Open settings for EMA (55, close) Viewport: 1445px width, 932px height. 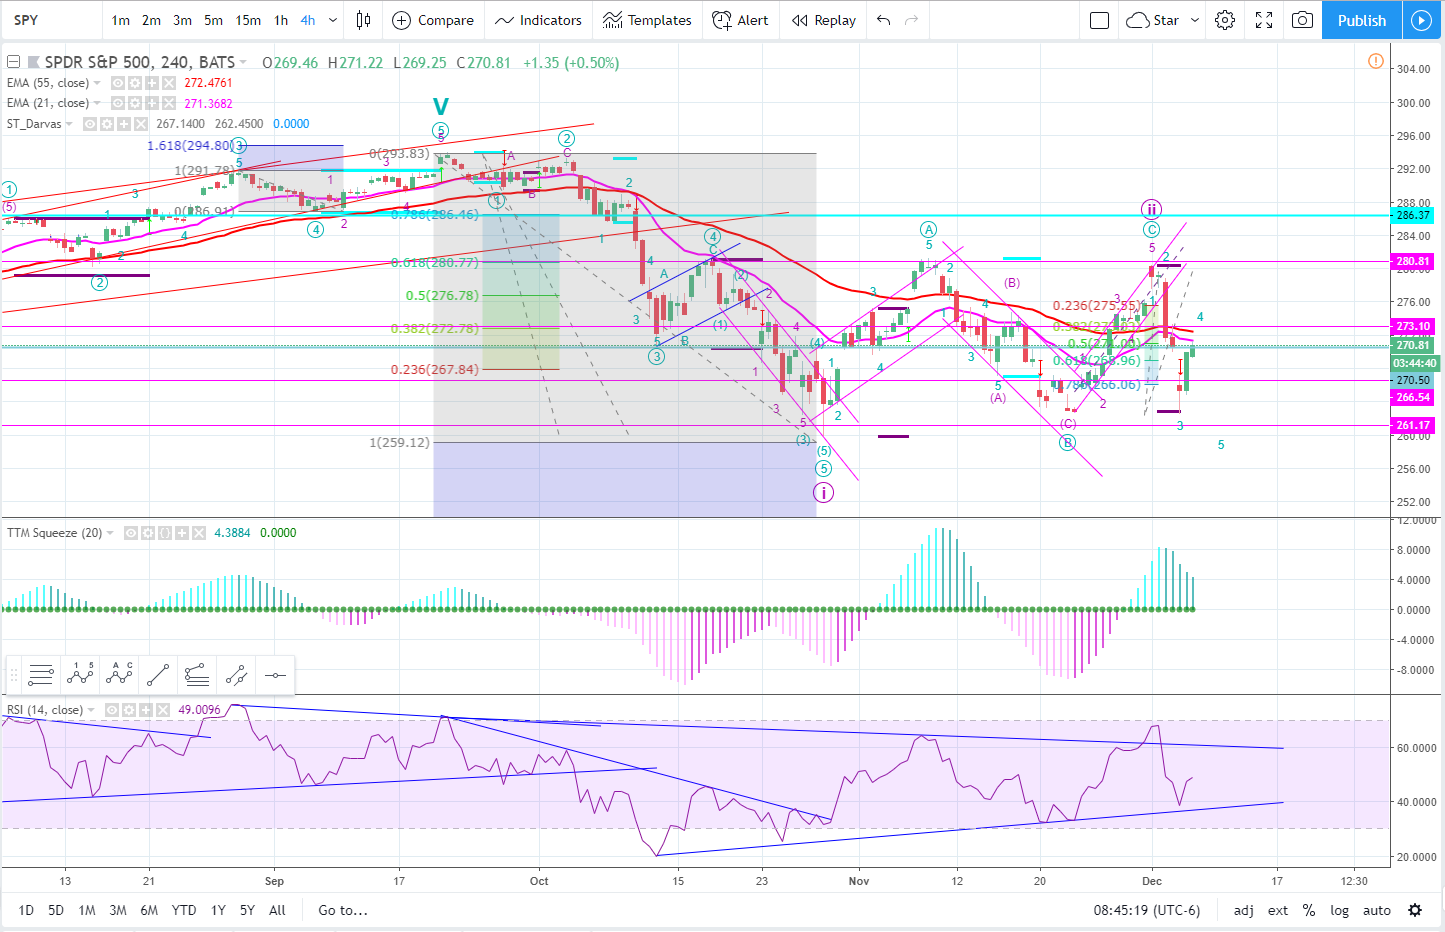click(134, 83)
